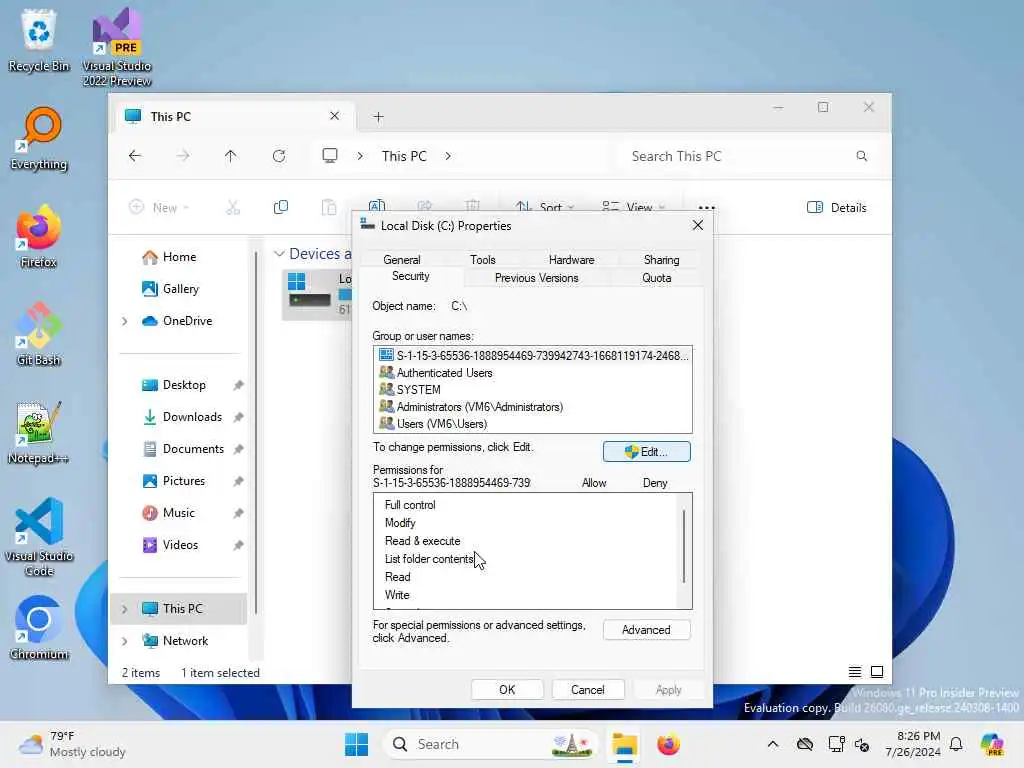
Task: Switch Explorer to details list view icon
Action: (855, 672)
